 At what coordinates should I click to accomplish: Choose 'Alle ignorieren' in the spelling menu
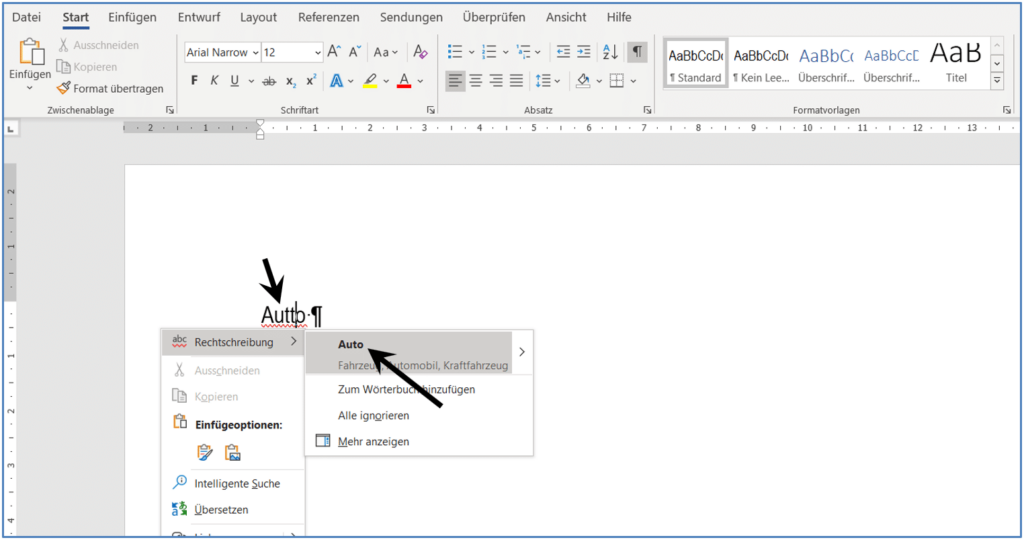pyautogui.click(x=373, y=415)
